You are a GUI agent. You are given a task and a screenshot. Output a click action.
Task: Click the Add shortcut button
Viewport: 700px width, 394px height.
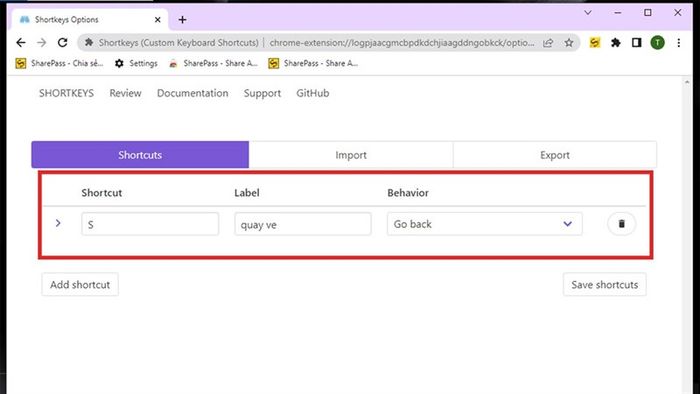[80, 285]
